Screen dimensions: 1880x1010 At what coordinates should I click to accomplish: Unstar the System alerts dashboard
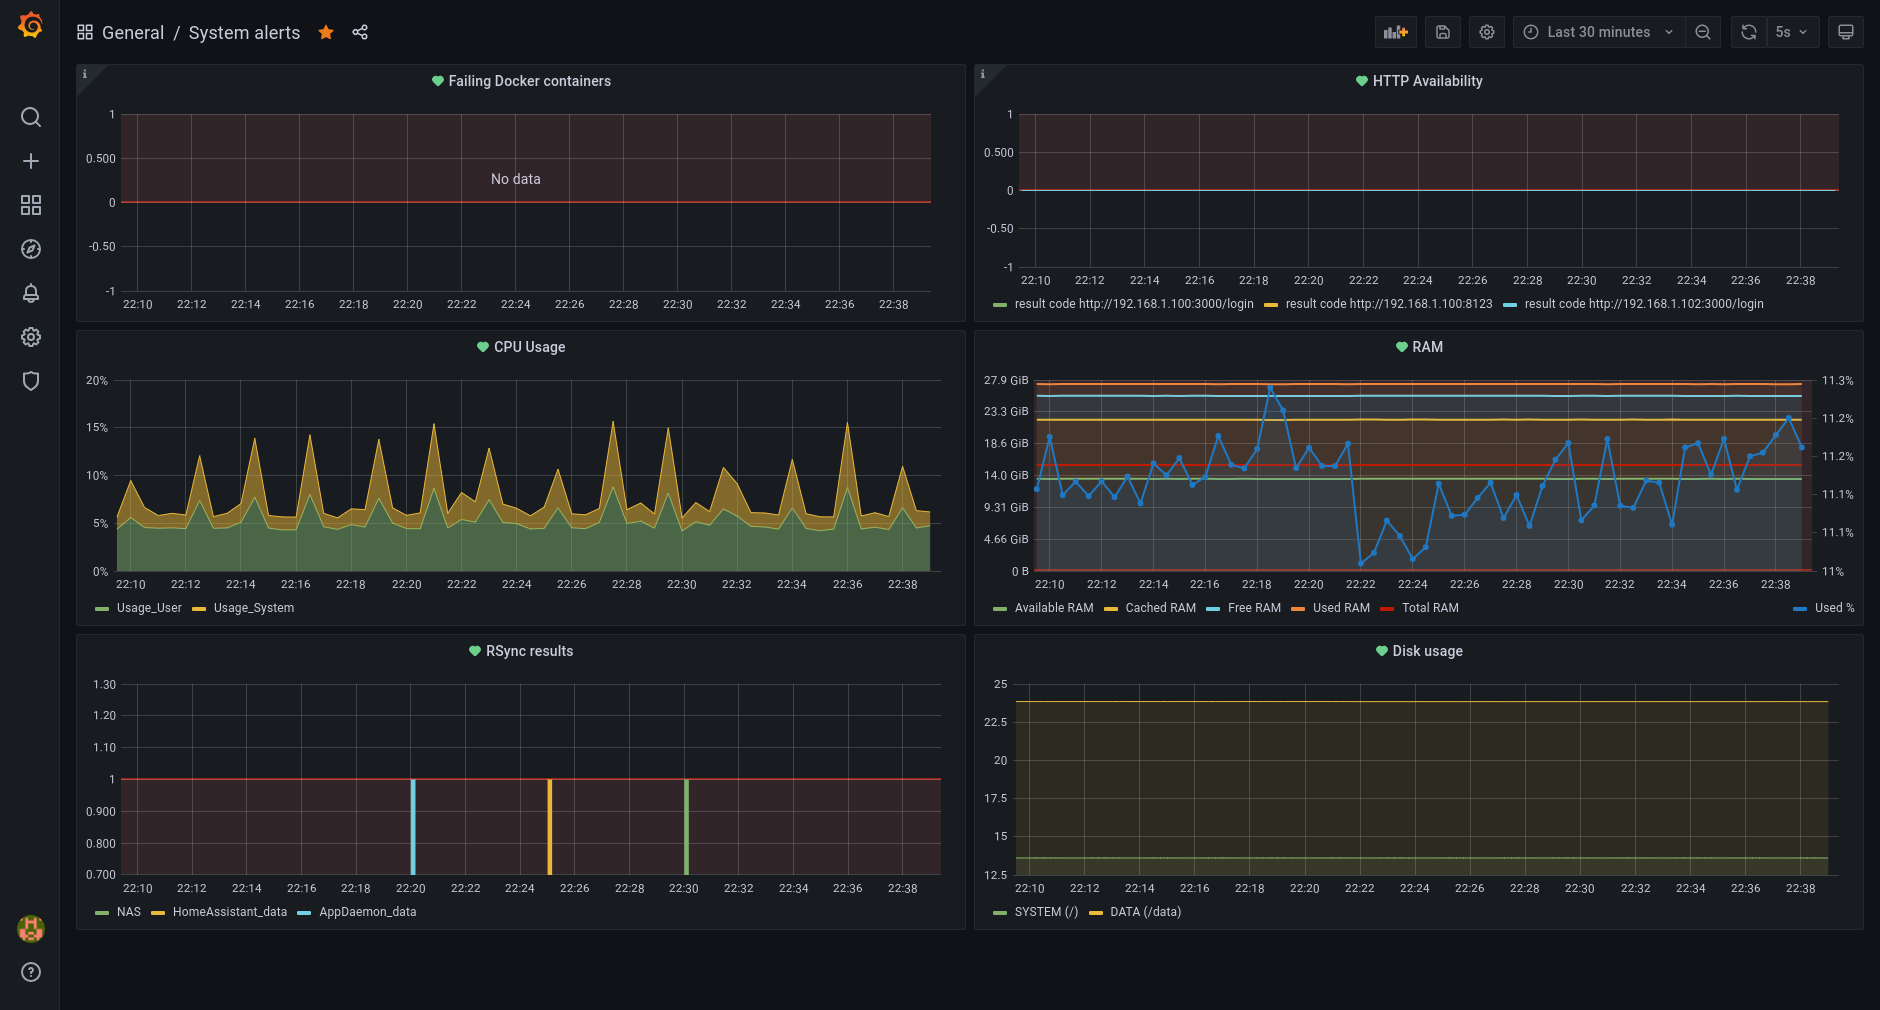[326, 32]
